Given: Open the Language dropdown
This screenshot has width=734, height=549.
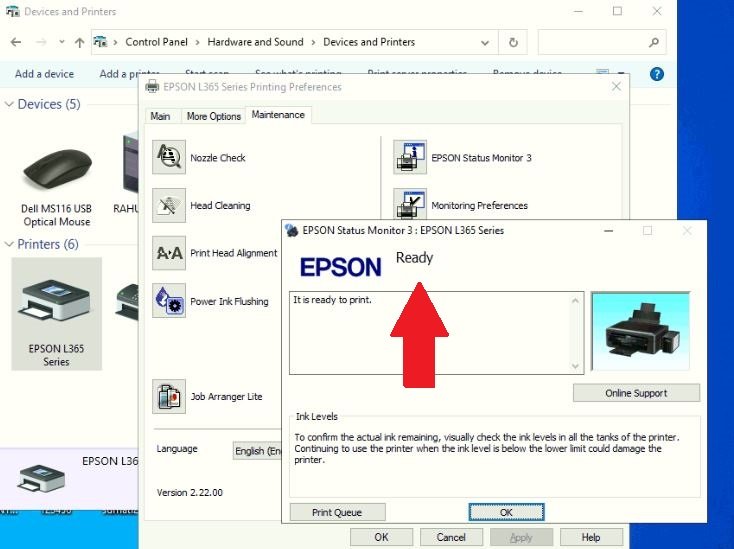Looking at the screenshot, I should pyautogui.click(x=258, y=451).
